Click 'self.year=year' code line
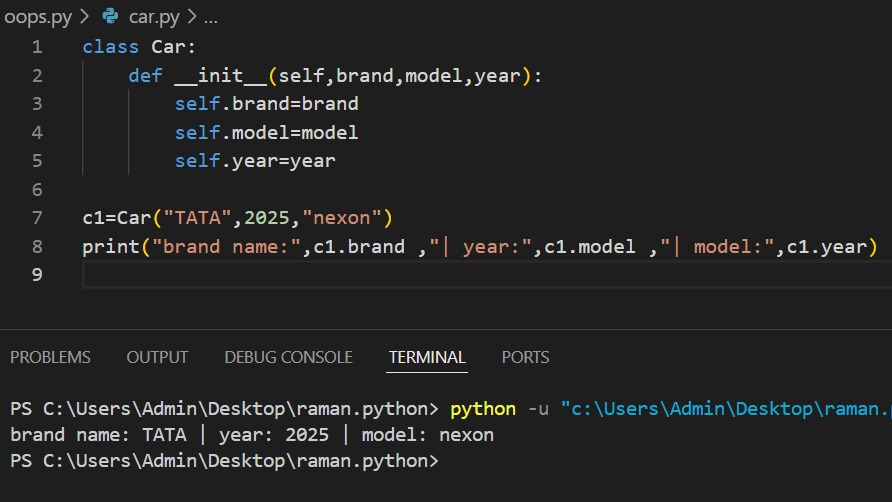The image size is (892, 502). click(x=255, y=161)
